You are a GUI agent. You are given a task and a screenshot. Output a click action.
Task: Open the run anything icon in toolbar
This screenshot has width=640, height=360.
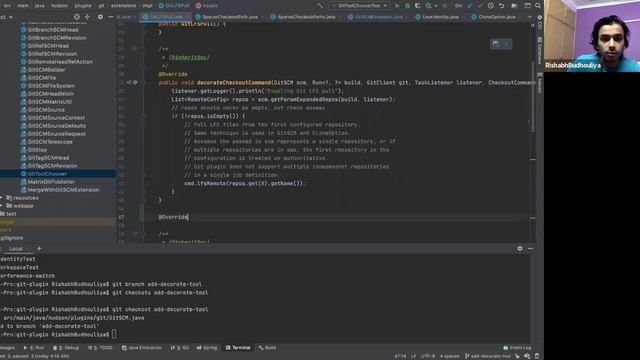tap(514, 6)
